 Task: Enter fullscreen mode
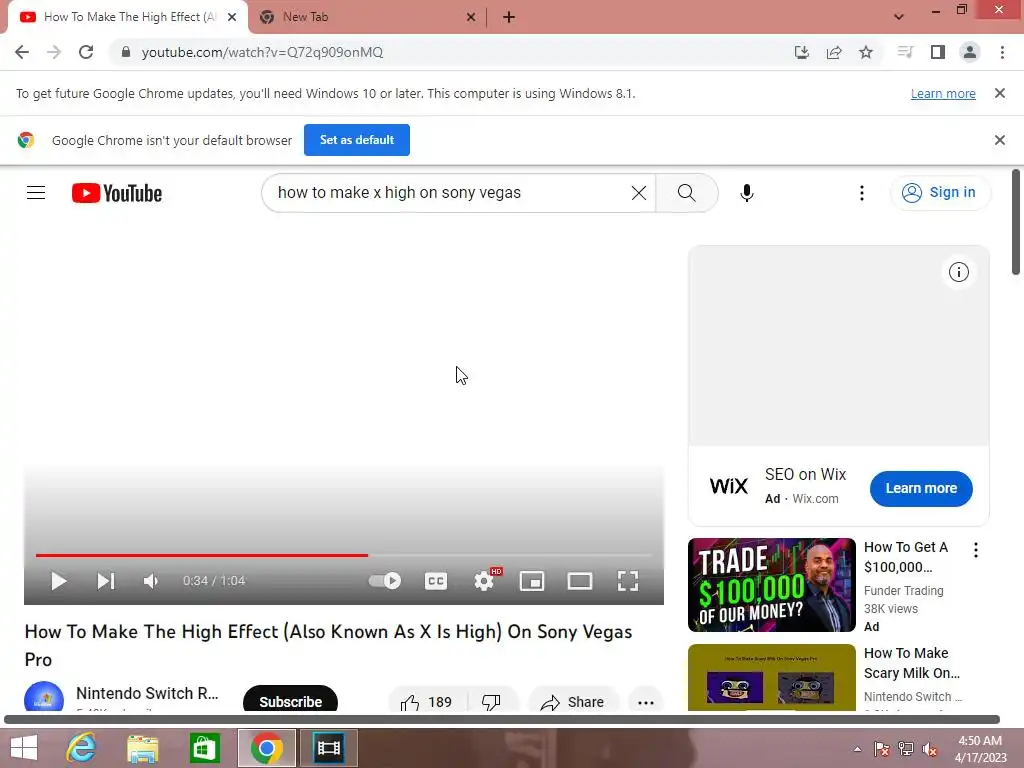[628, 581]
